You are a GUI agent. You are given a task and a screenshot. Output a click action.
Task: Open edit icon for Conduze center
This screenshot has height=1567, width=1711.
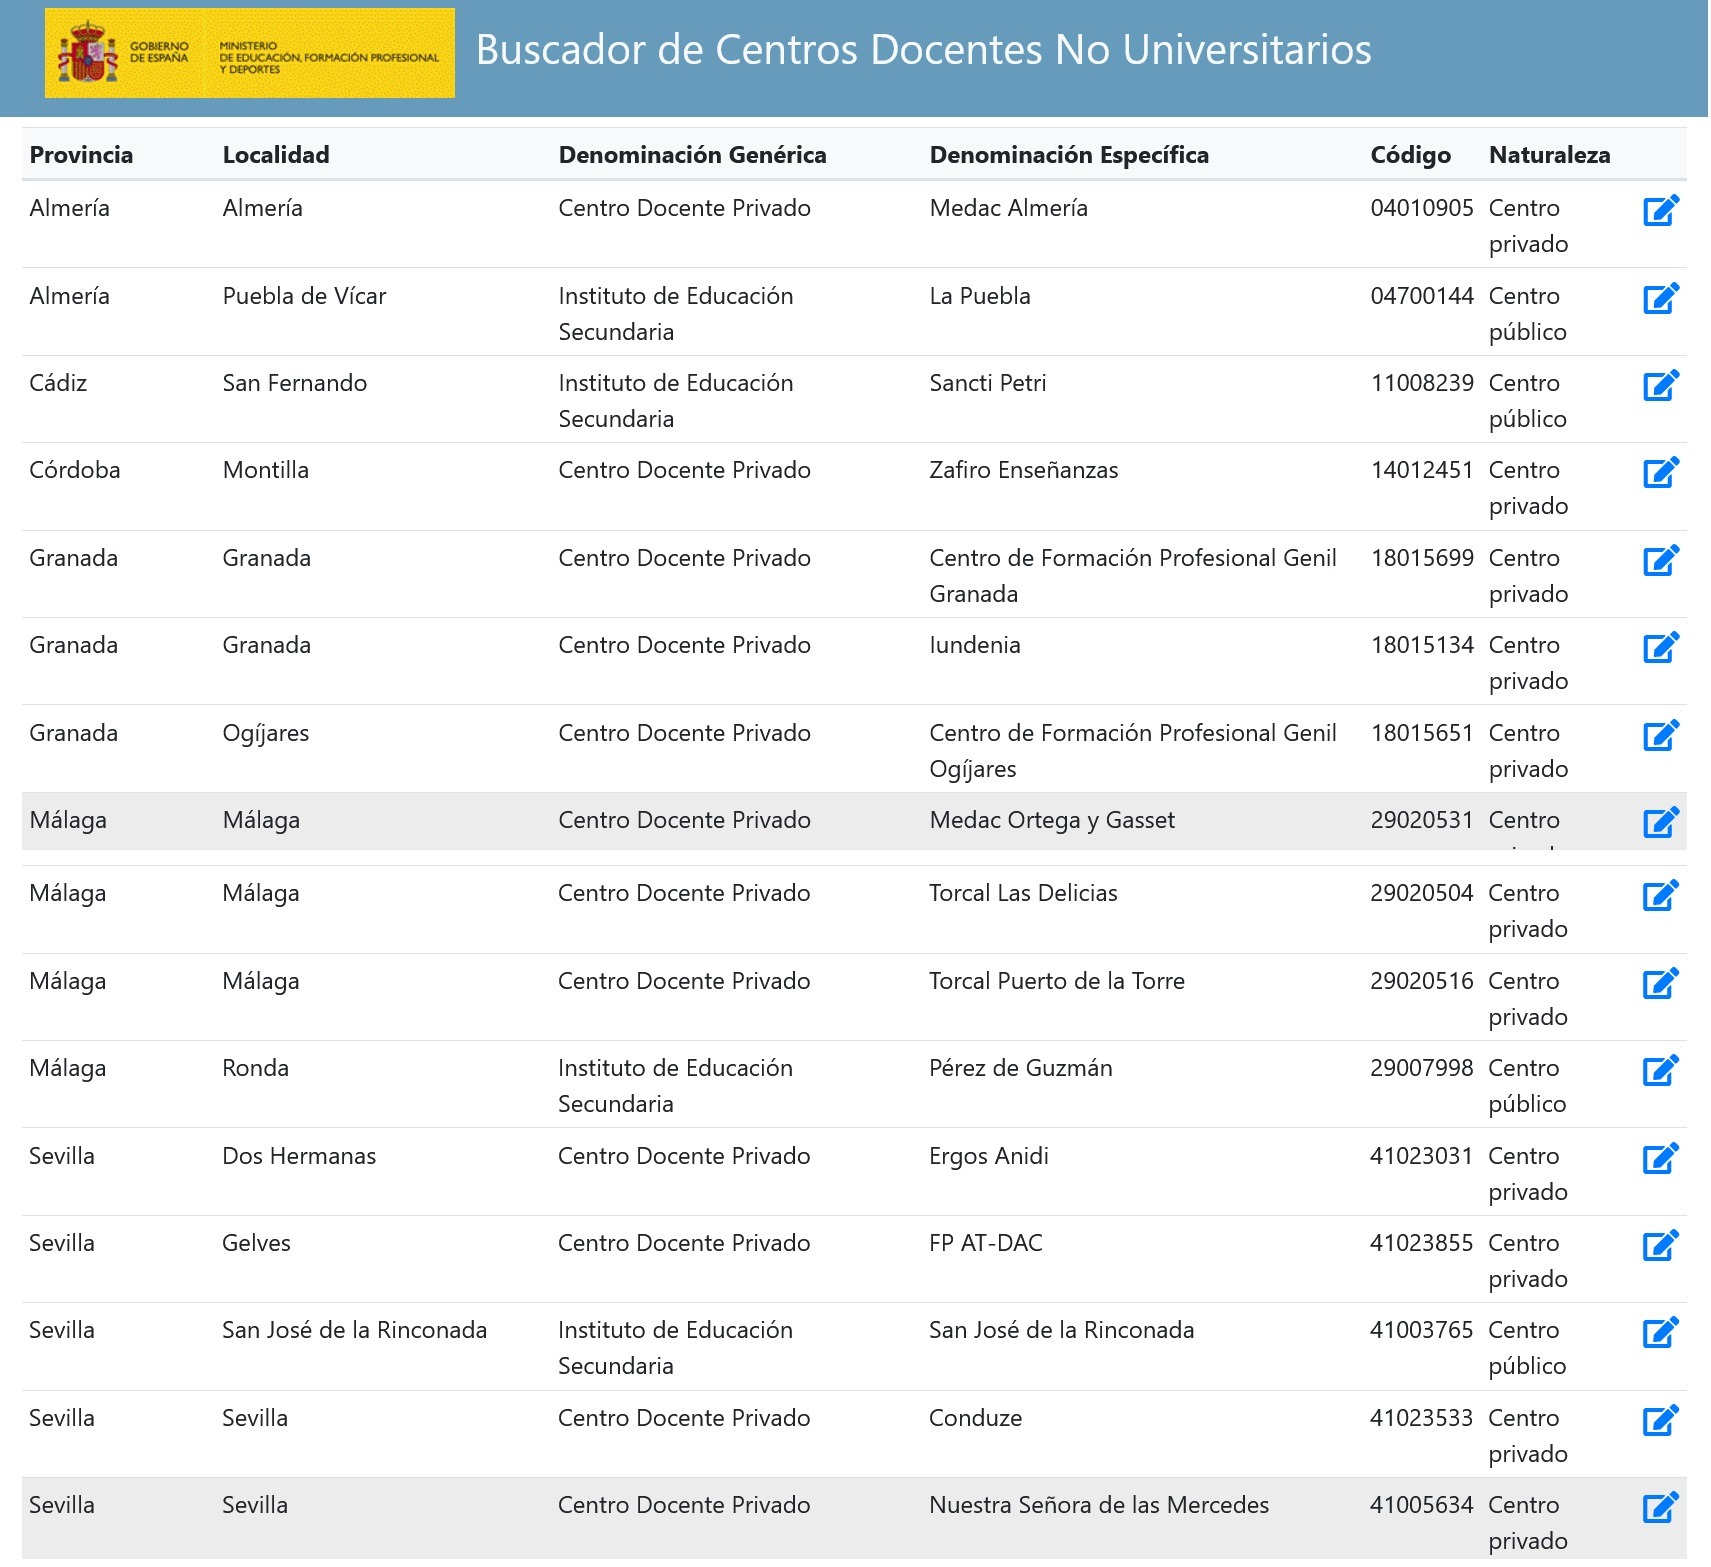pos(1660,1421)
